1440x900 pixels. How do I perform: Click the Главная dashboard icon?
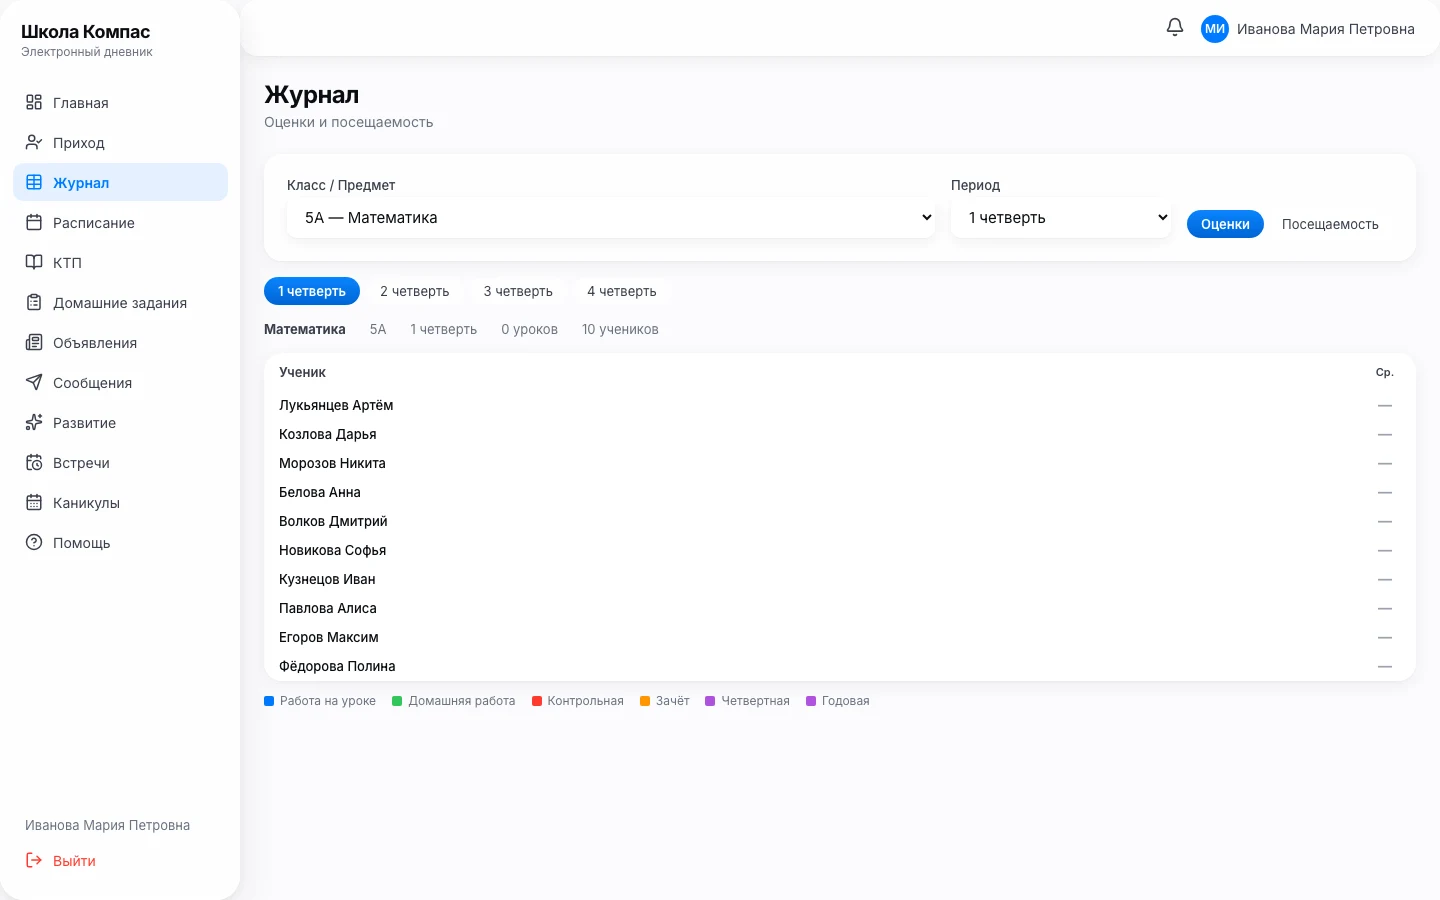pyautogui.click(x=34, y=102)
